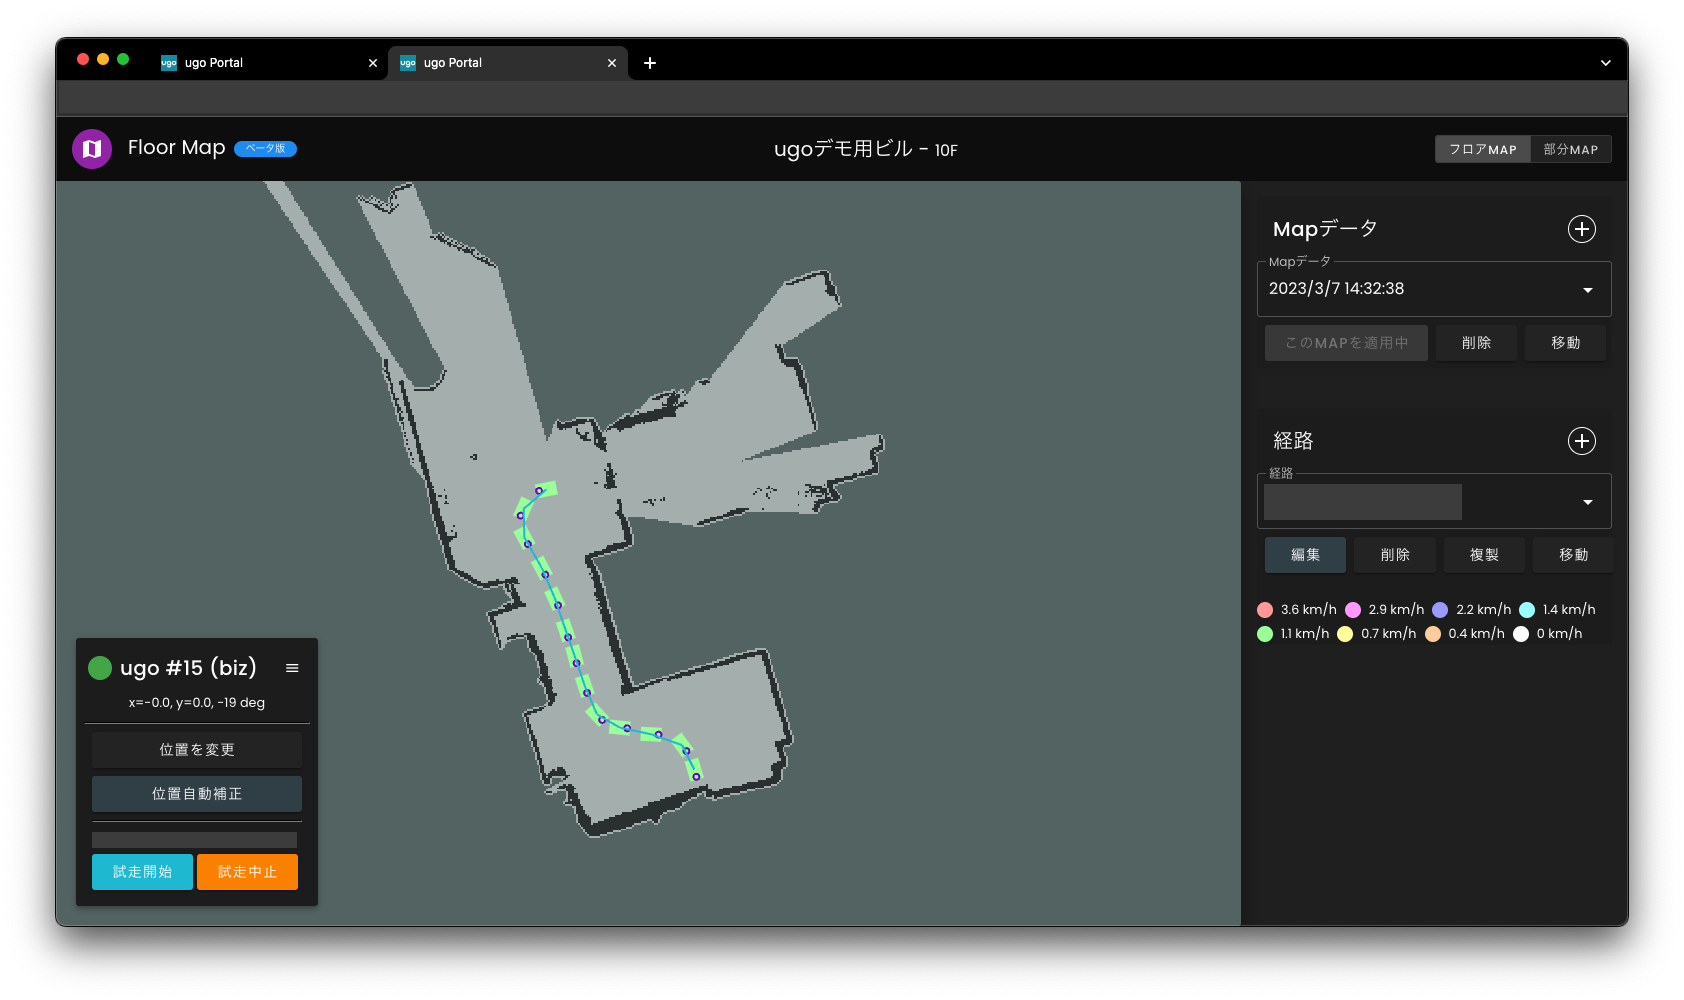Viewport: 1684px width, 1000px height.
Task: Click the purple Floor Map logo icon
Action: pyautogui.click(x=92, y=149)
